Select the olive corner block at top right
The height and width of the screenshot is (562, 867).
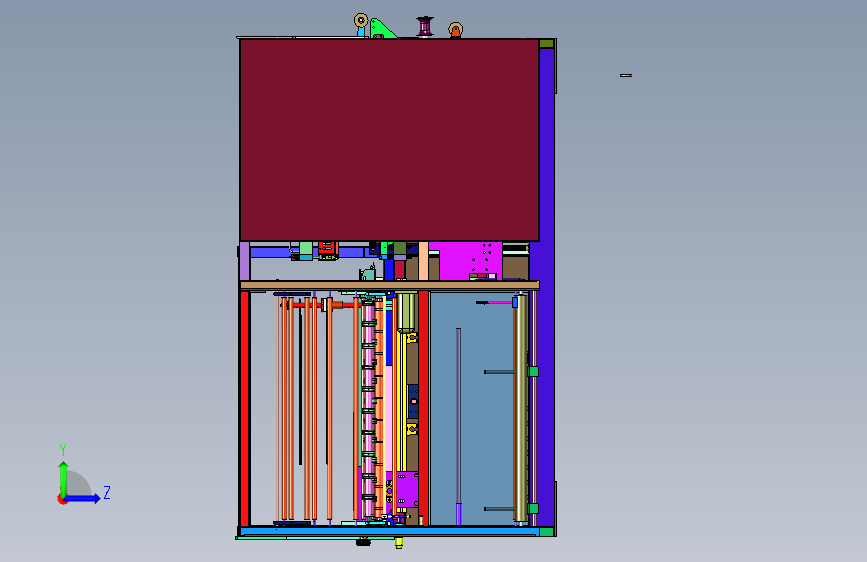tap(547, 44)
